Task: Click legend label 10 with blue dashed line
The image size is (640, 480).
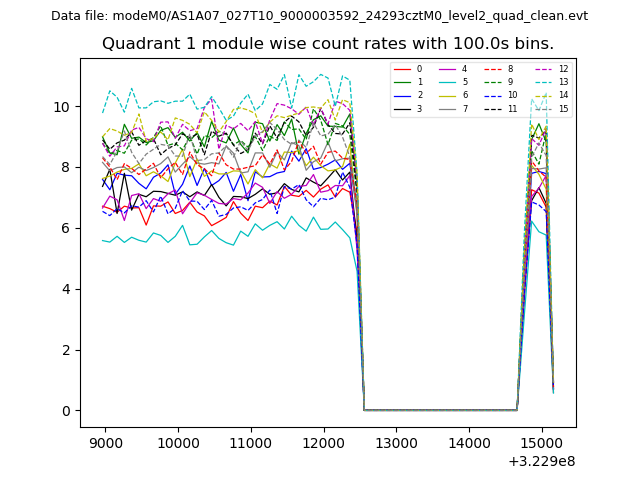Action: pos(512,95)
